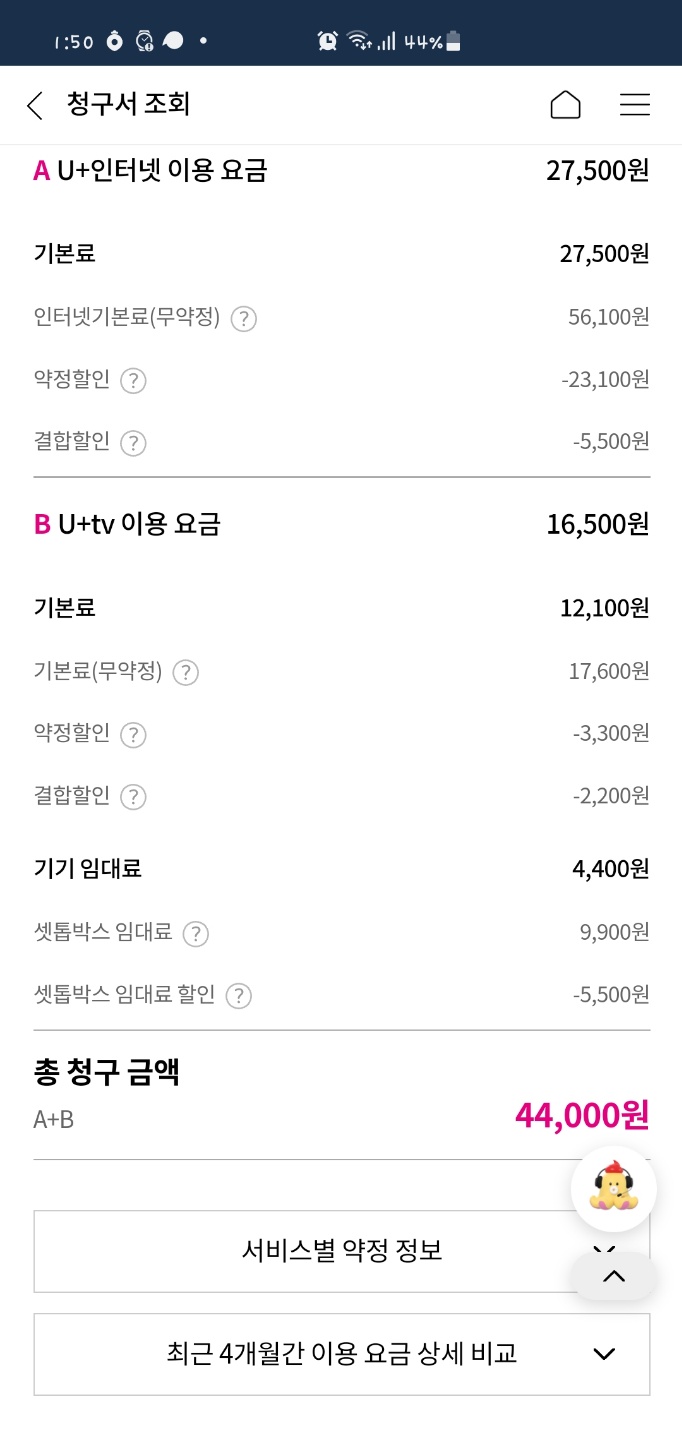Image resolution: width=682 pixels, height=1440 pixels.
Task: Tap help icon for U+tv 약정할인
Action: click(133, 735)
